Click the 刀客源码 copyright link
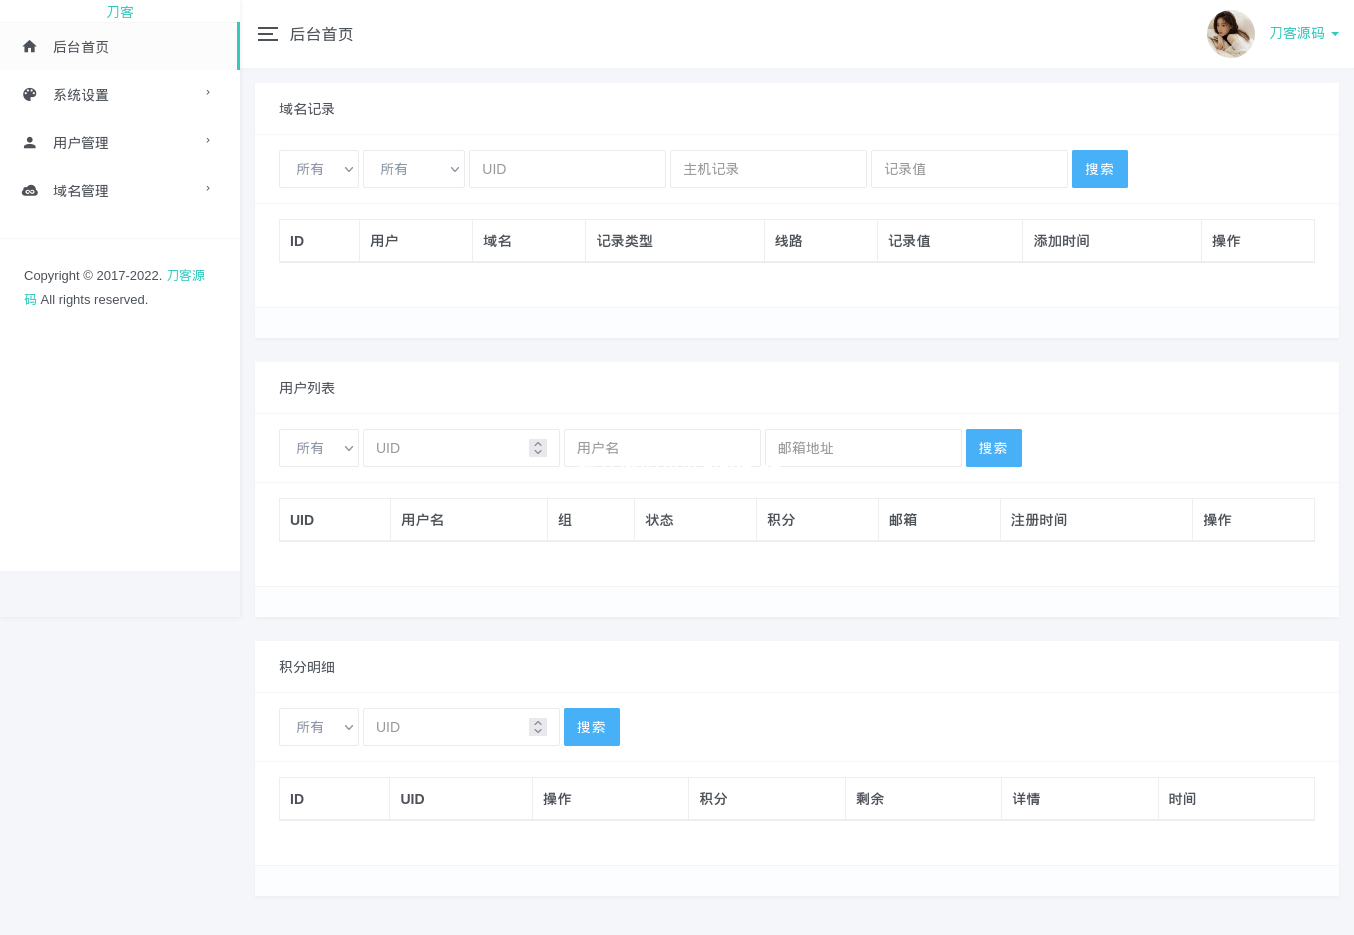 pos(185,275)
